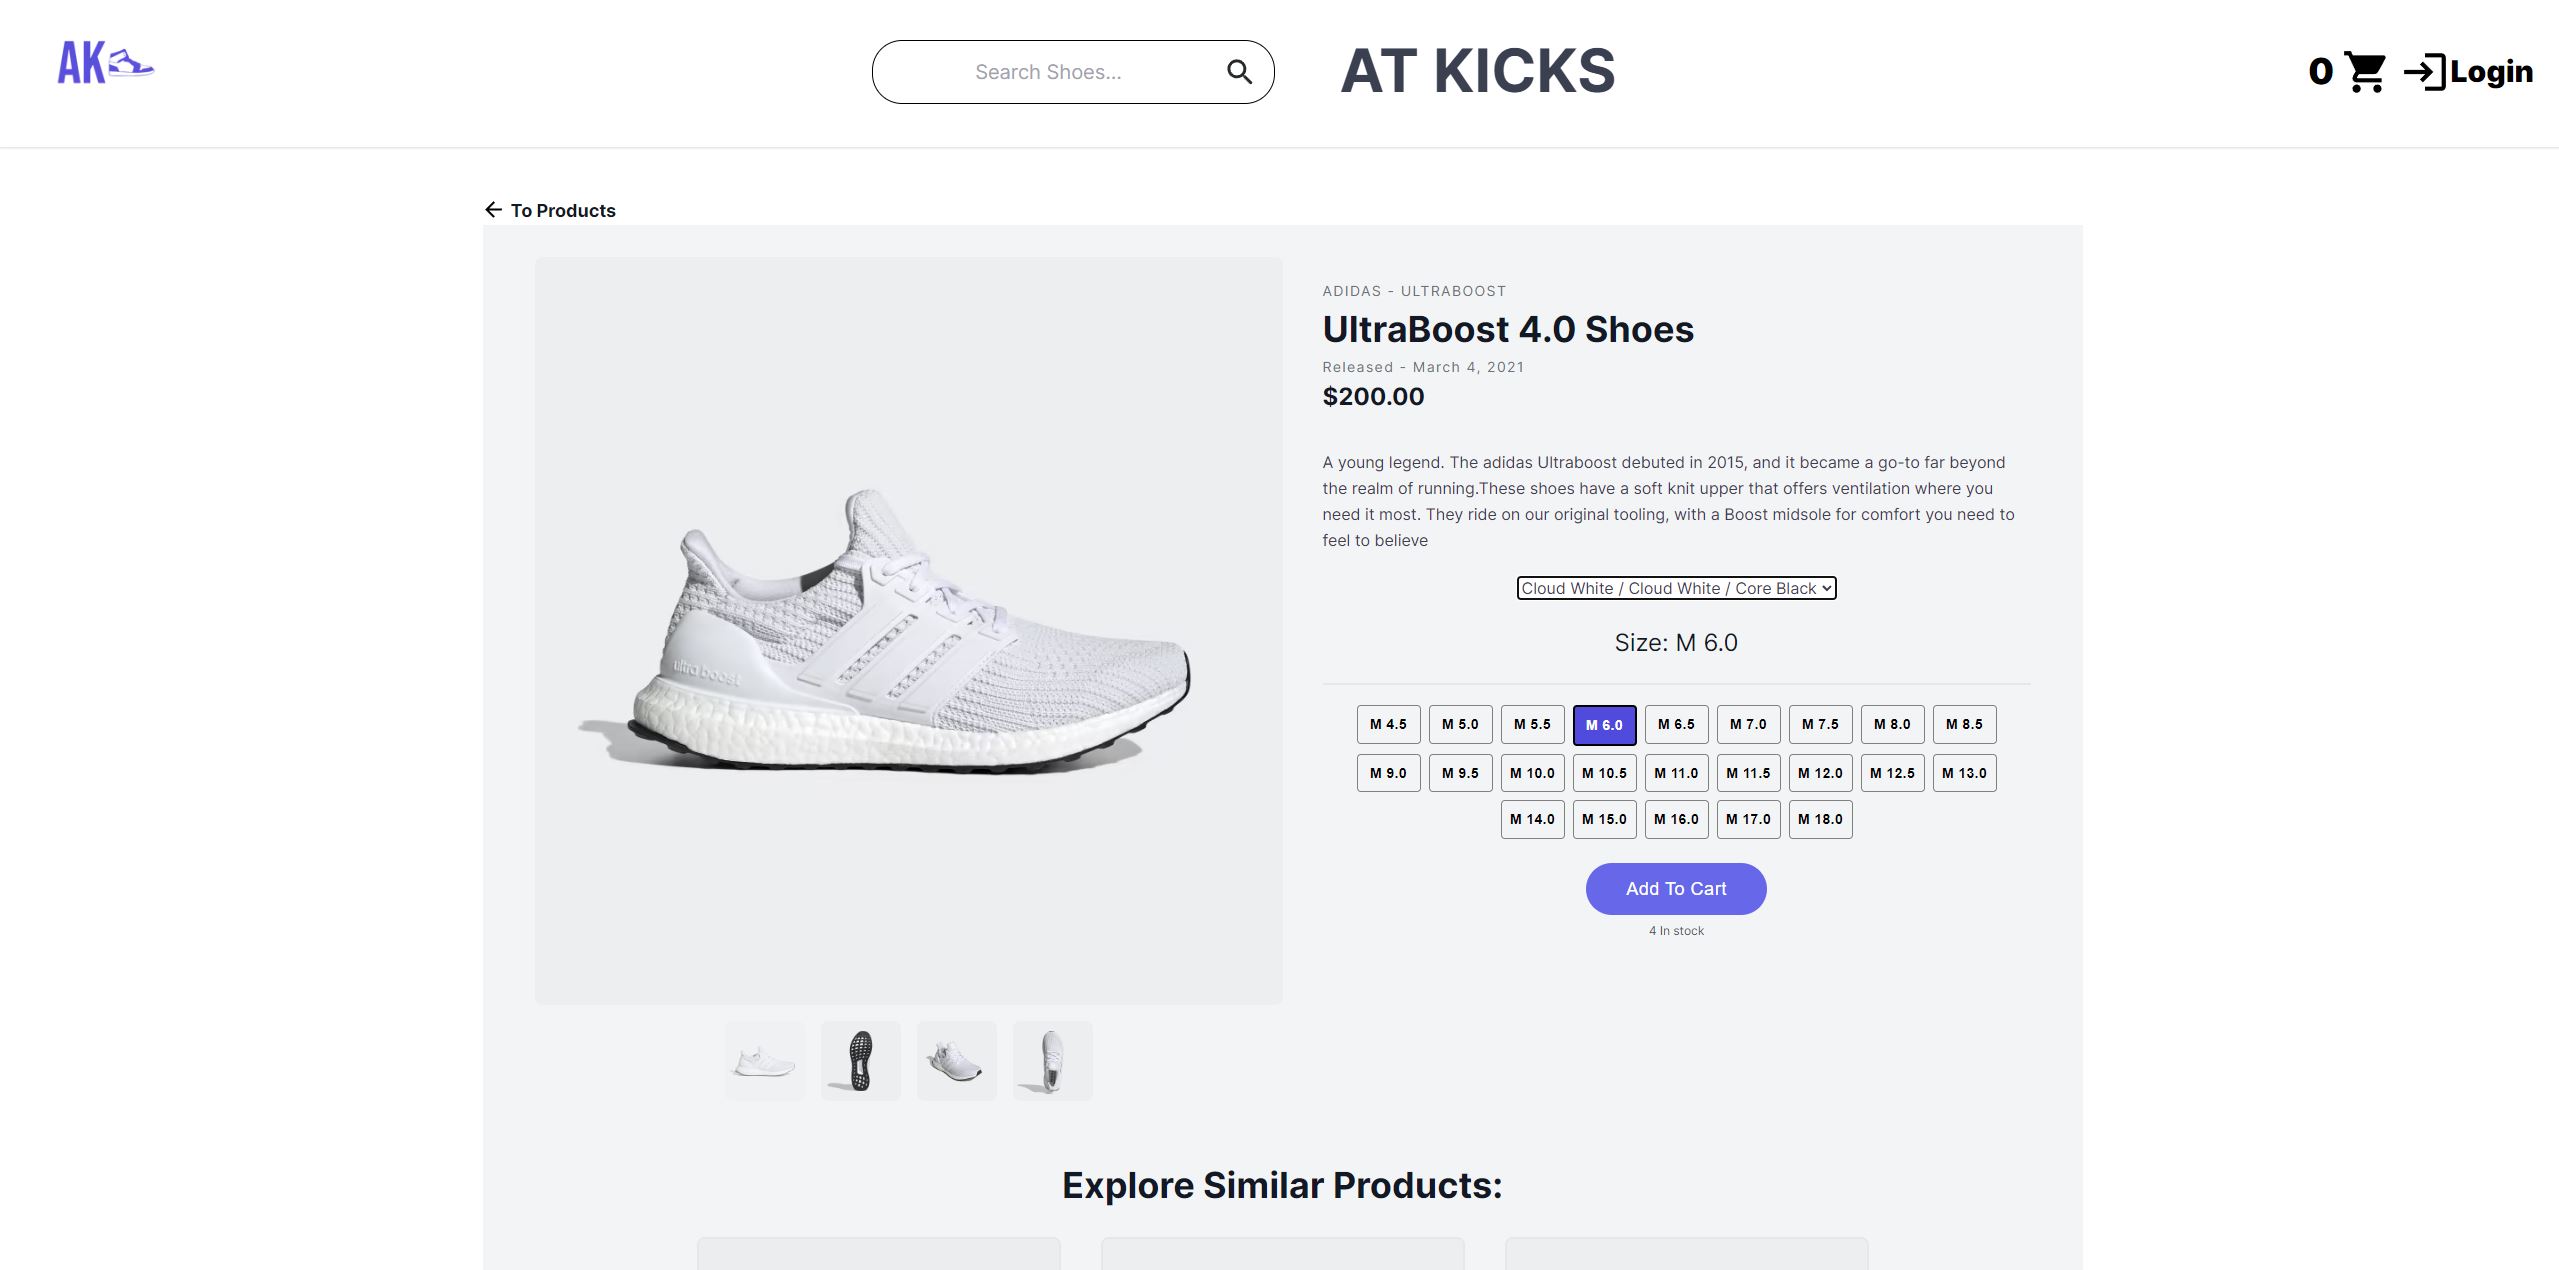
Task: Choose size M 8.5
Action: [1964, 725]
